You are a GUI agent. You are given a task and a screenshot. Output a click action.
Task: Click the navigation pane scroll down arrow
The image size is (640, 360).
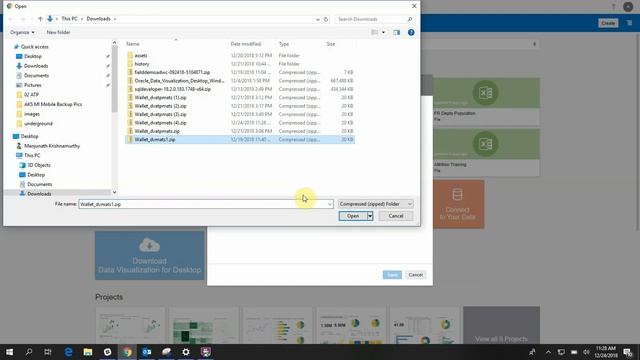pos(114,192)
